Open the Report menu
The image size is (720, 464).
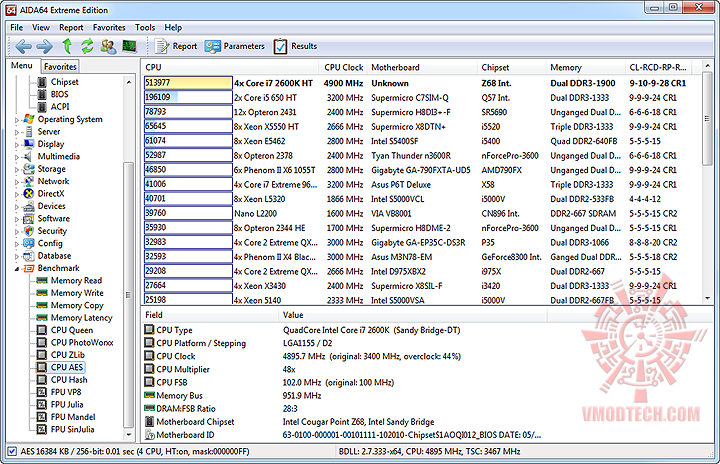[x=71, y=28]
